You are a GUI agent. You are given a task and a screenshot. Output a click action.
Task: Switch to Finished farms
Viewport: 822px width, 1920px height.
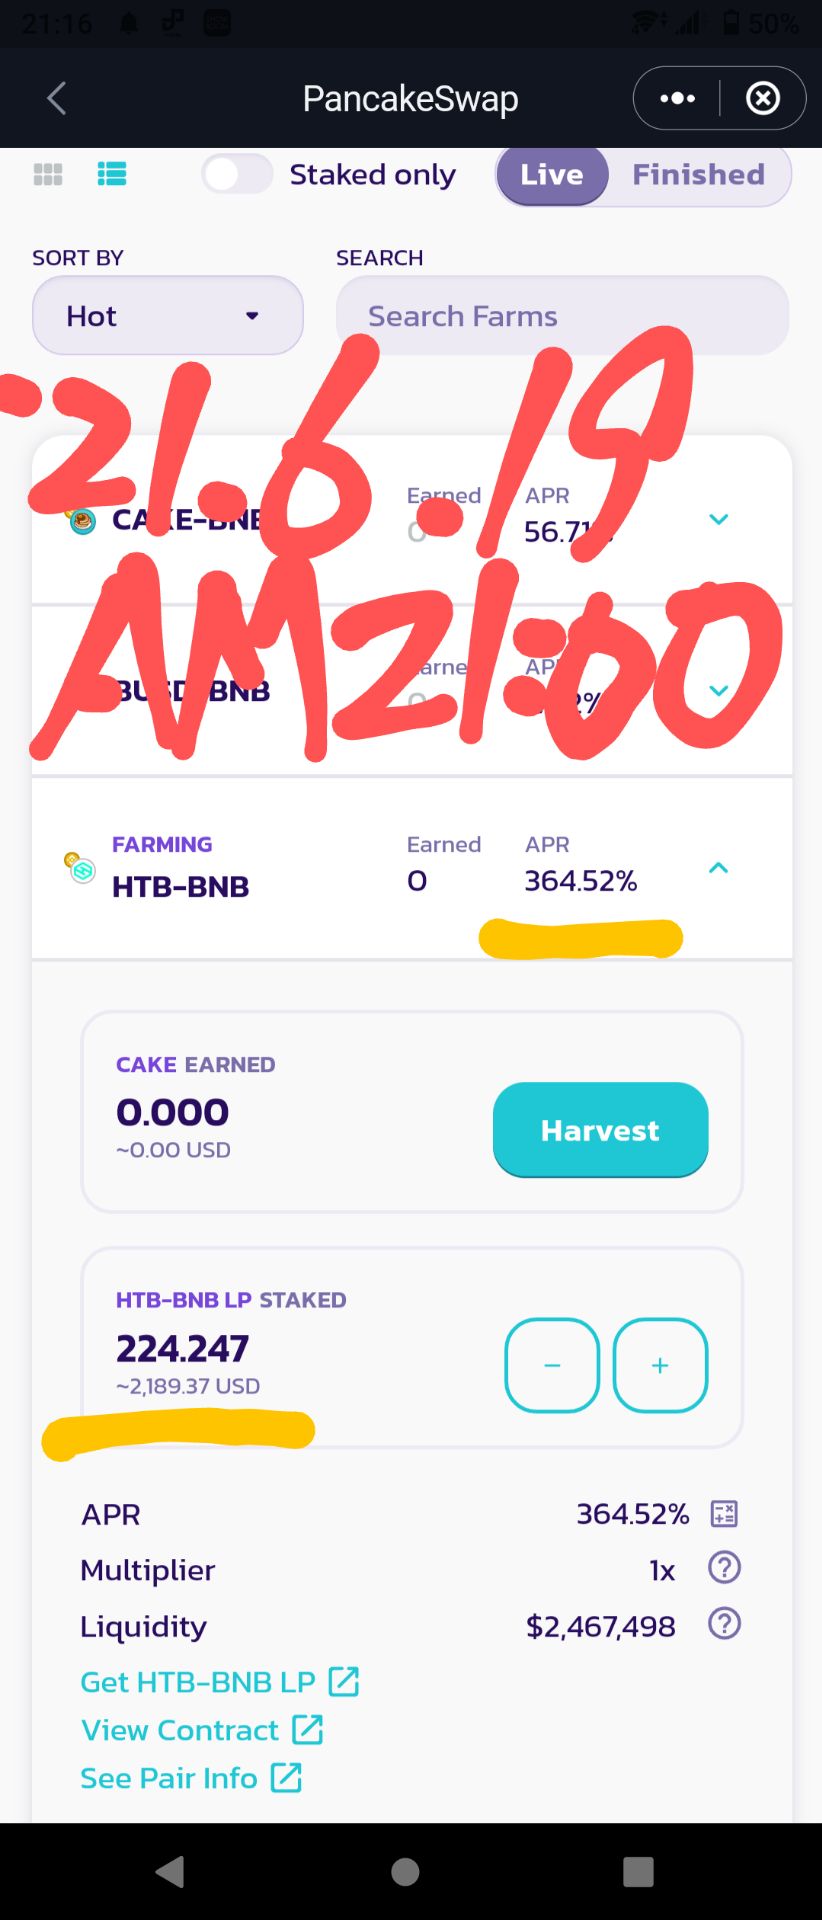[698, 175]
